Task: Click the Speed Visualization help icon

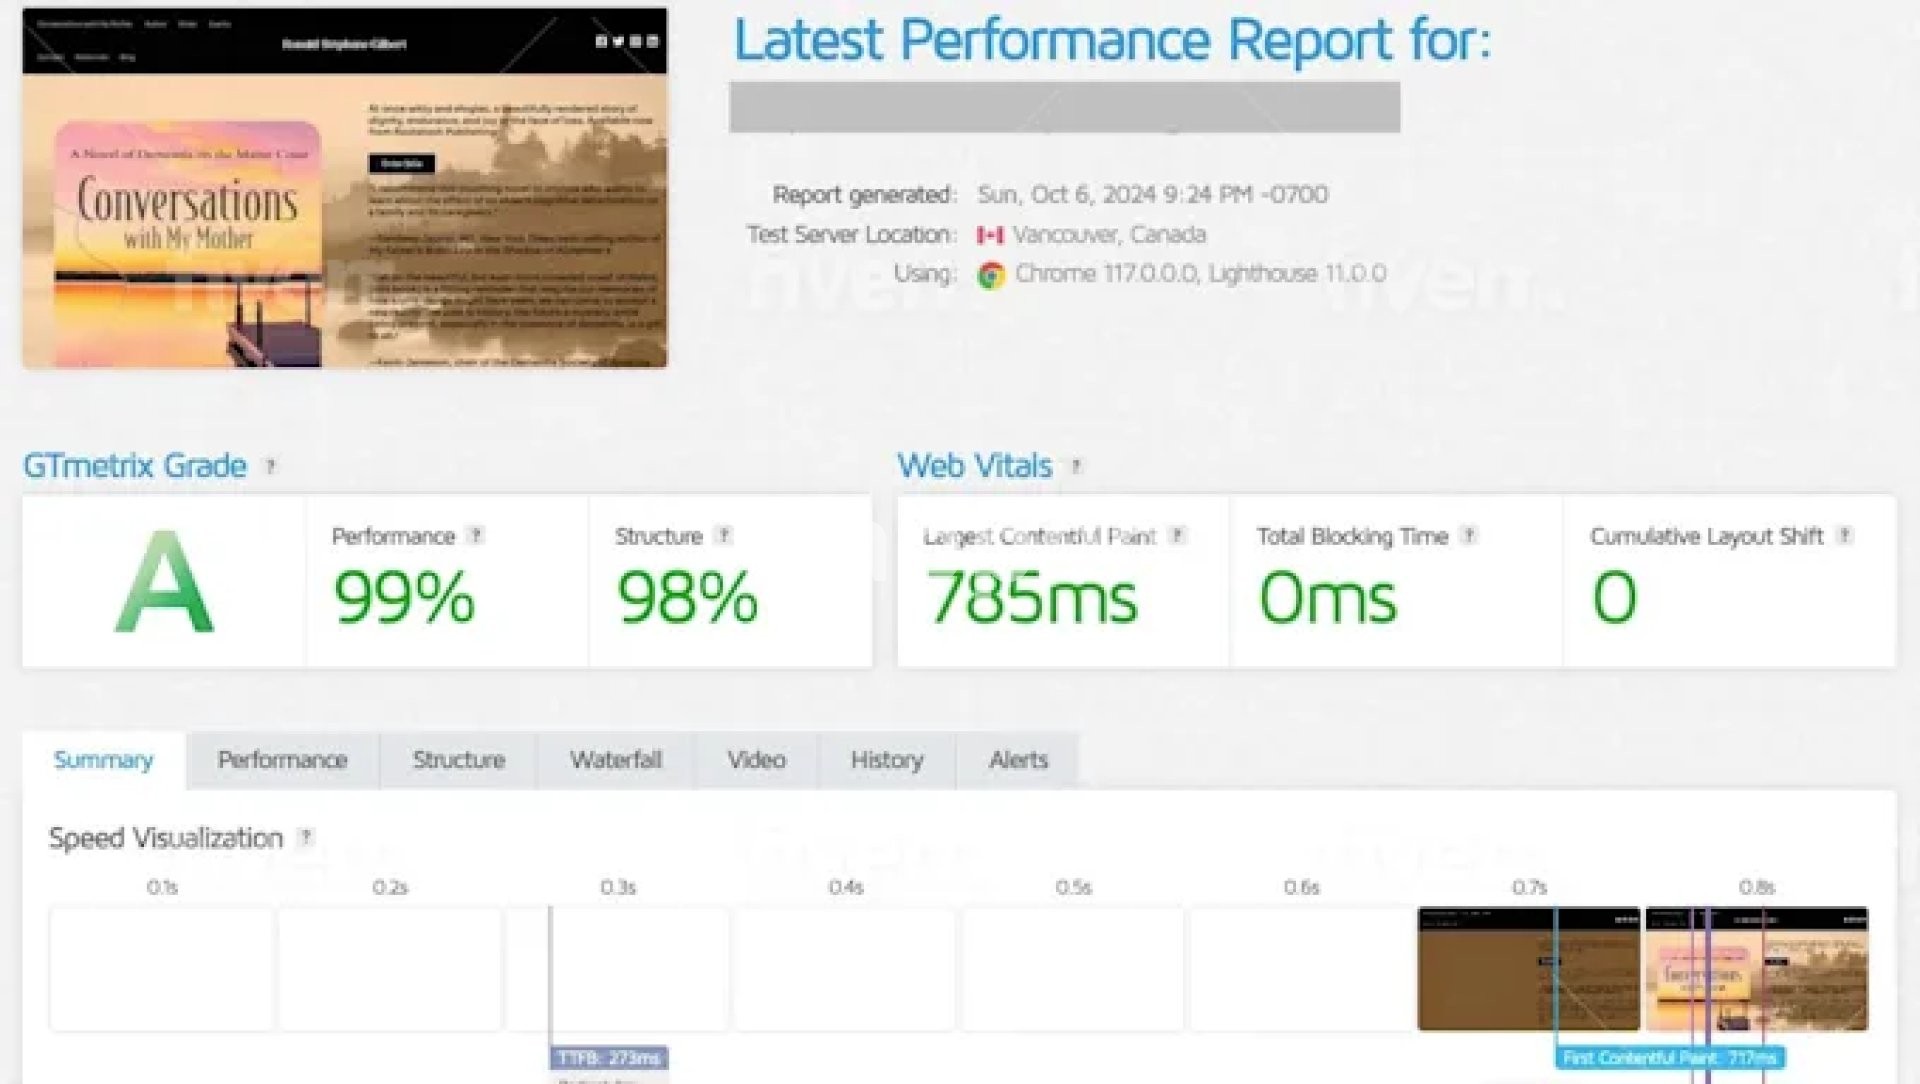Action: 306,838
